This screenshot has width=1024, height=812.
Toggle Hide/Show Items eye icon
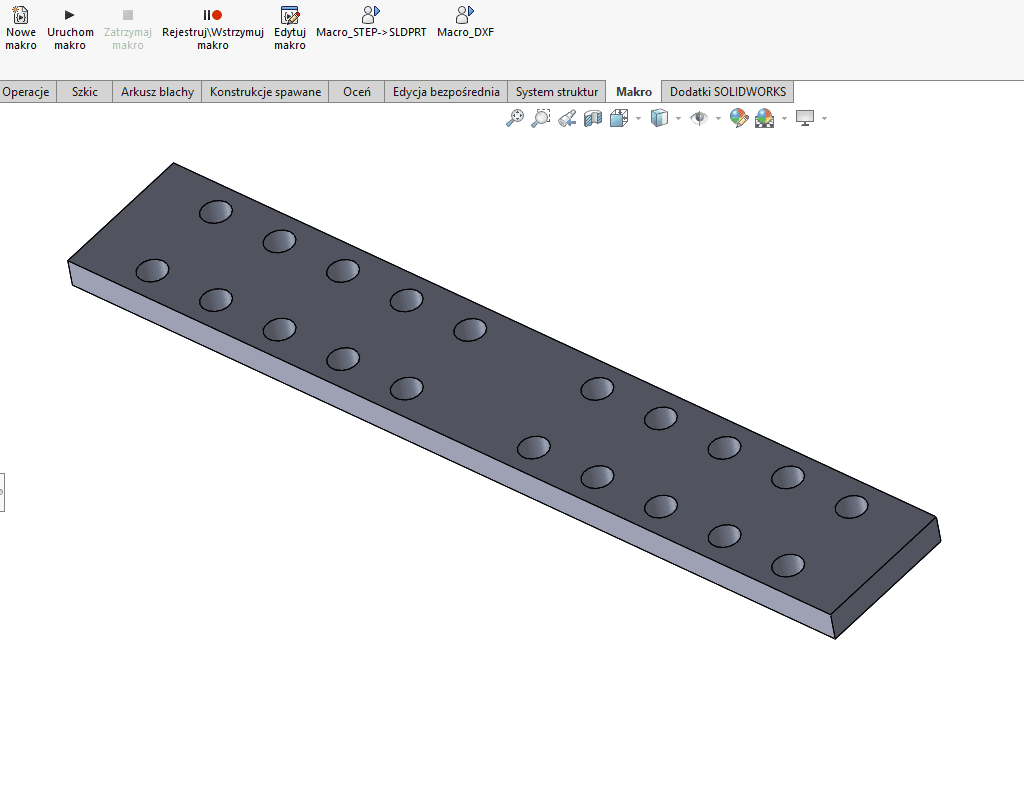[x=699, y=118]
